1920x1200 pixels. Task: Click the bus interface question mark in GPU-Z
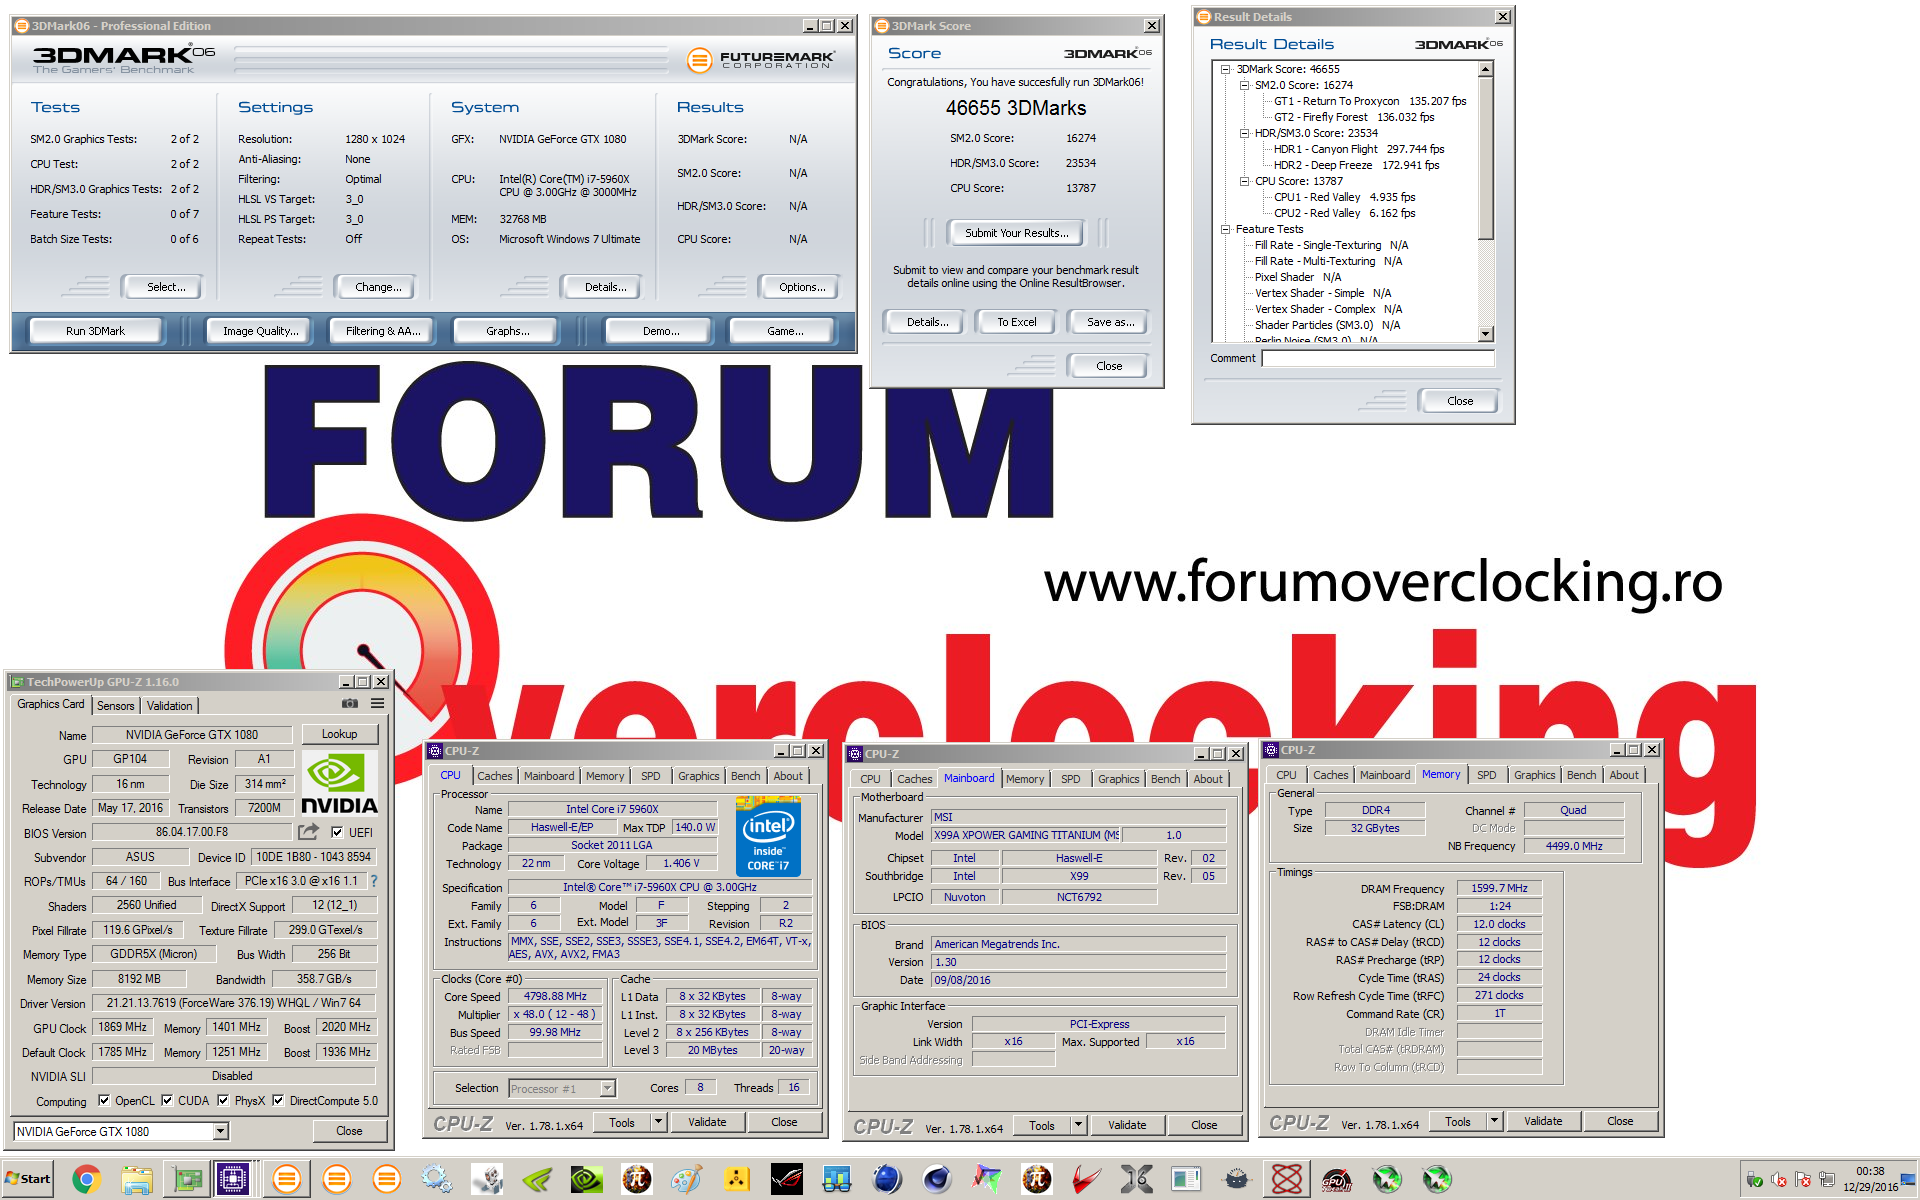374,881
